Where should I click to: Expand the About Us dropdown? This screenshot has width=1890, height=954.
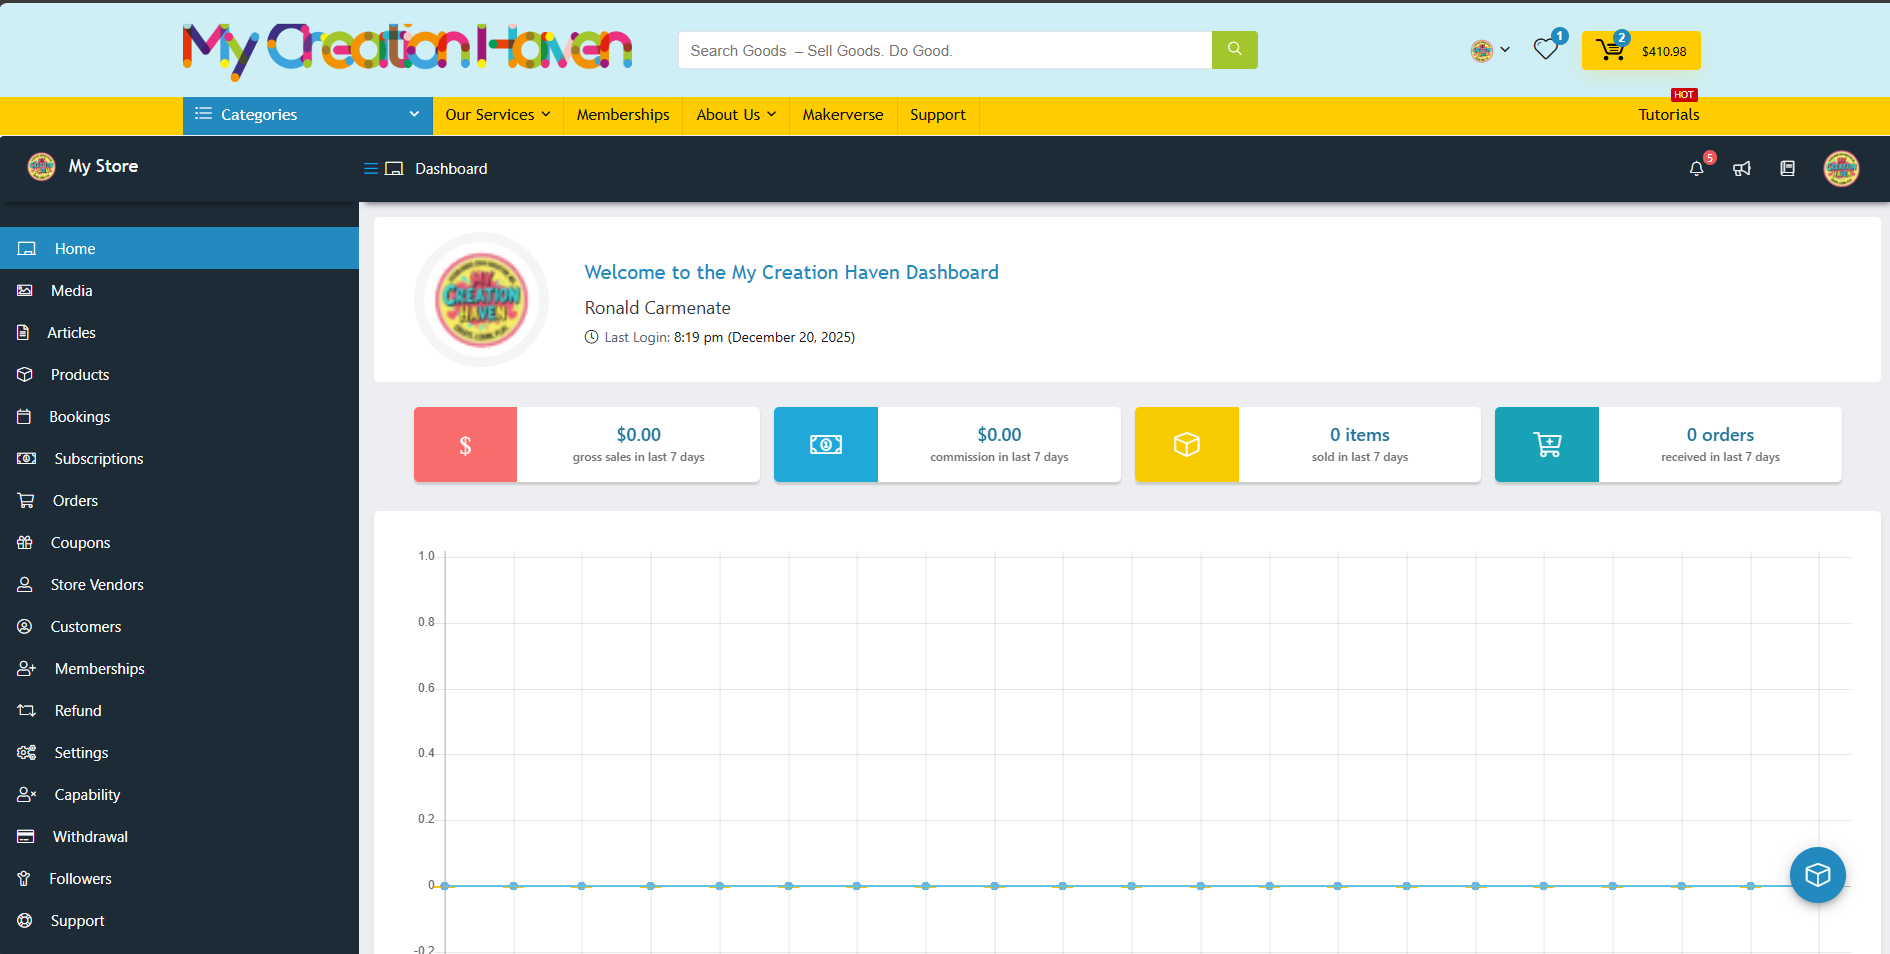(735, 115)
